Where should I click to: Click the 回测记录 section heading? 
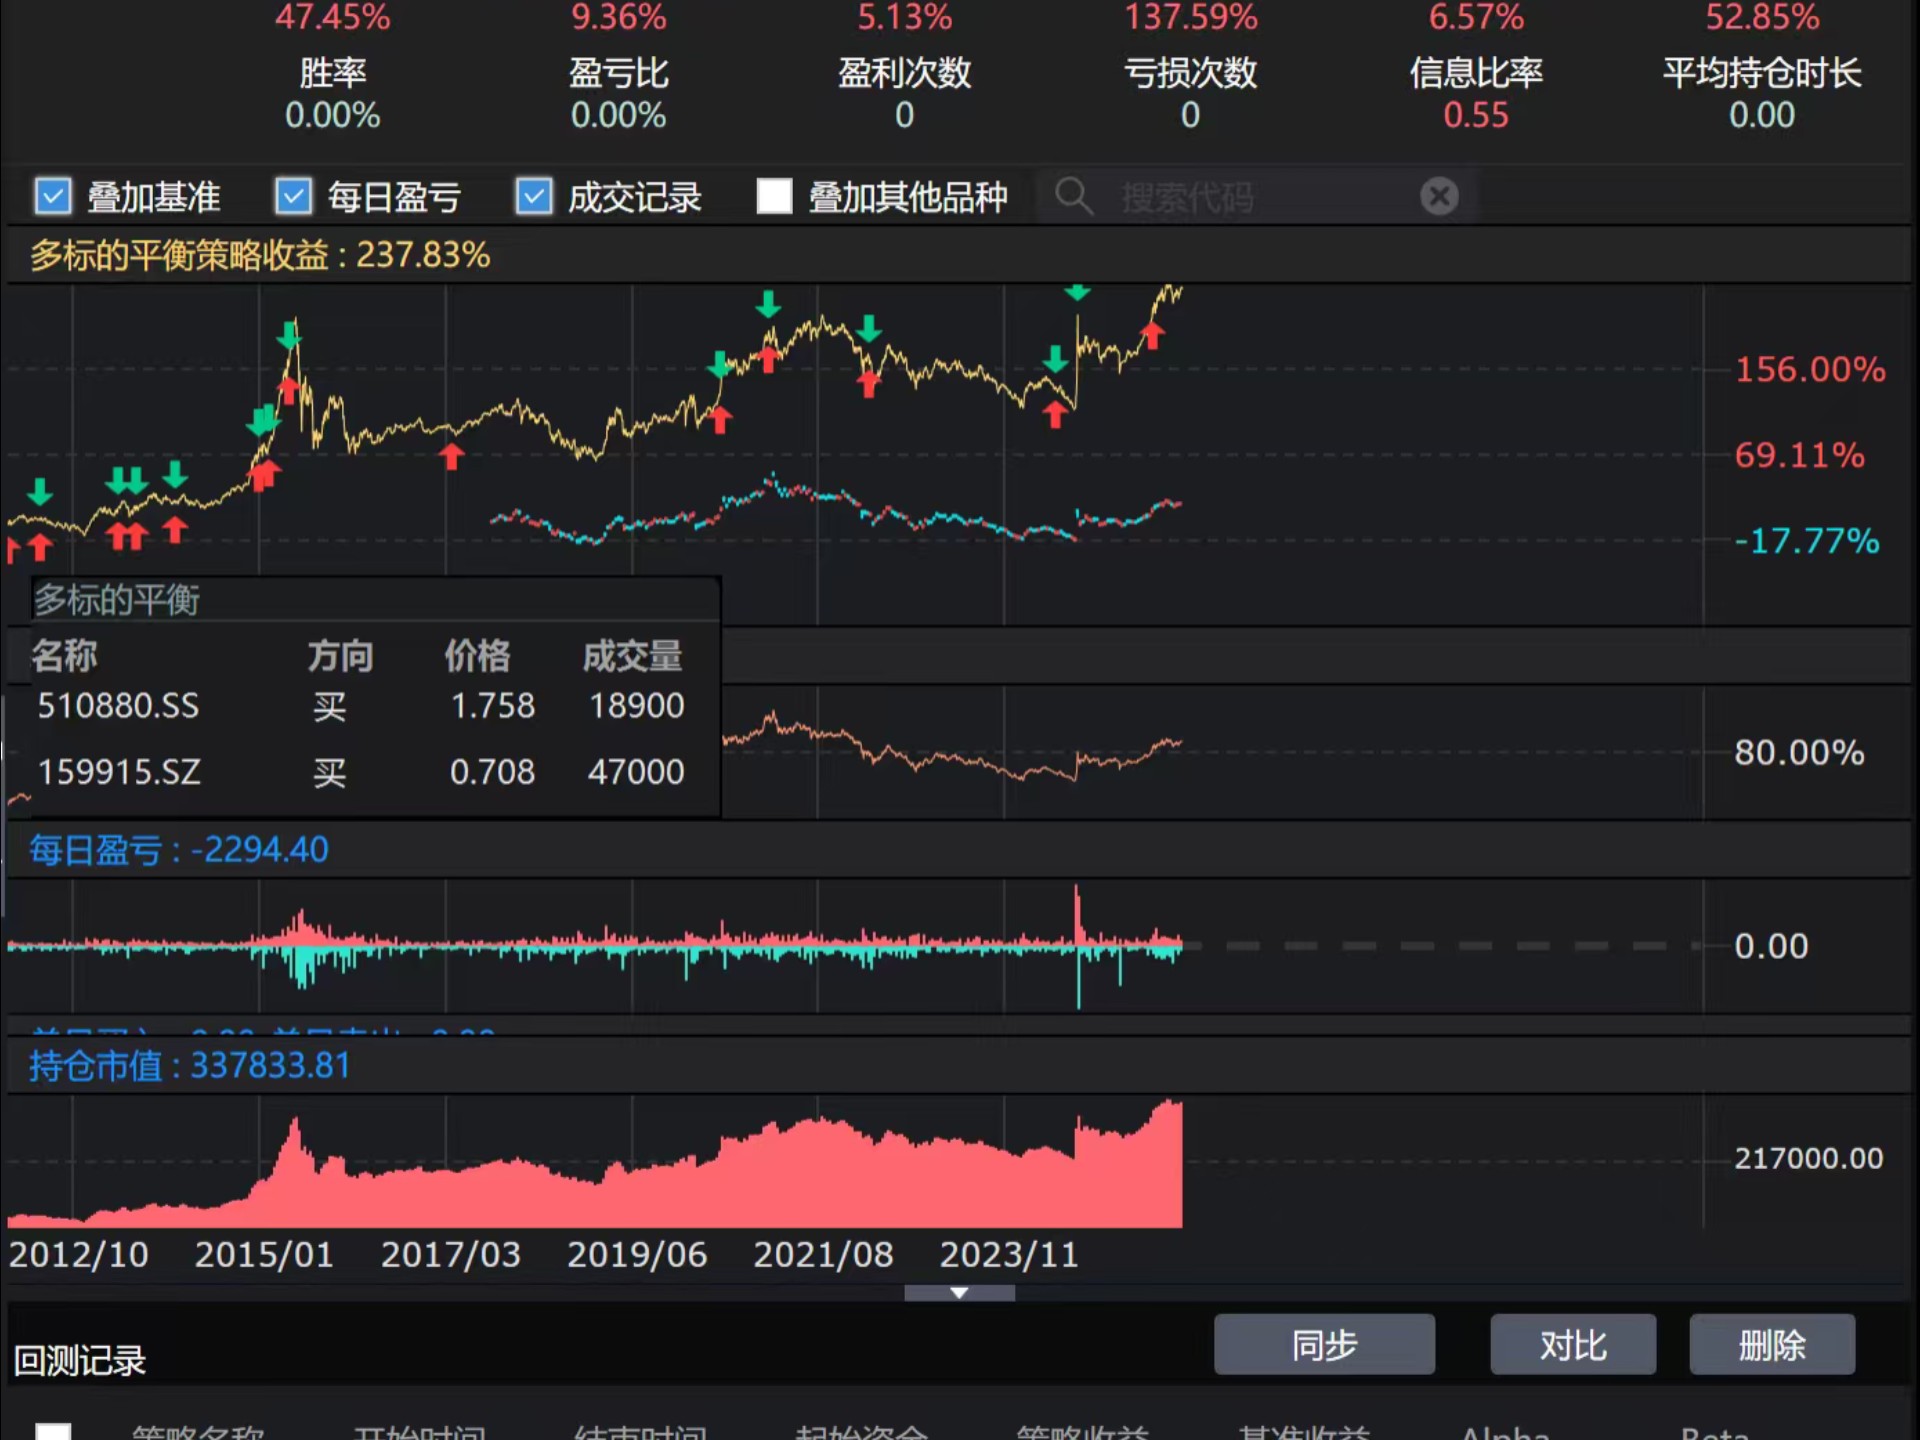(x=80, y=1361)
